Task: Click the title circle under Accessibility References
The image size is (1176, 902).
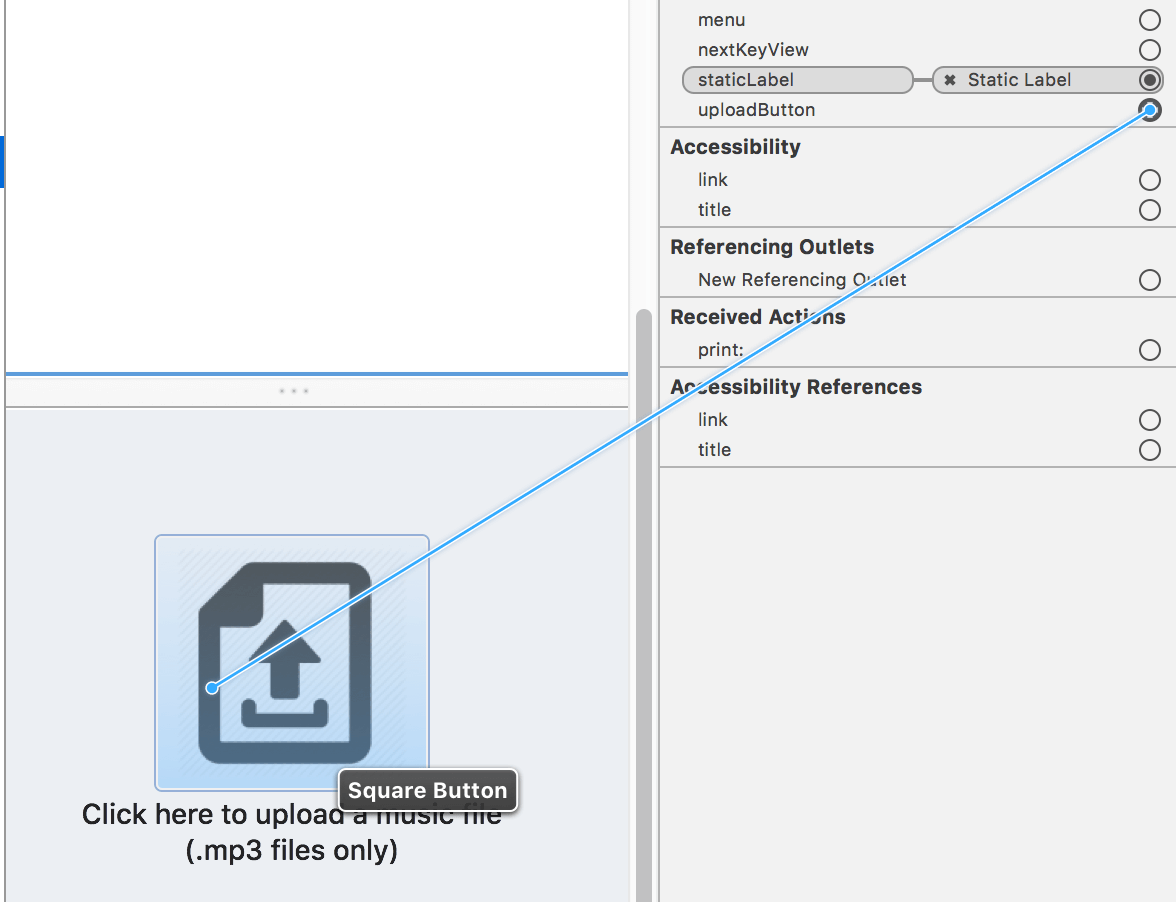Action: click(1150, 450)
